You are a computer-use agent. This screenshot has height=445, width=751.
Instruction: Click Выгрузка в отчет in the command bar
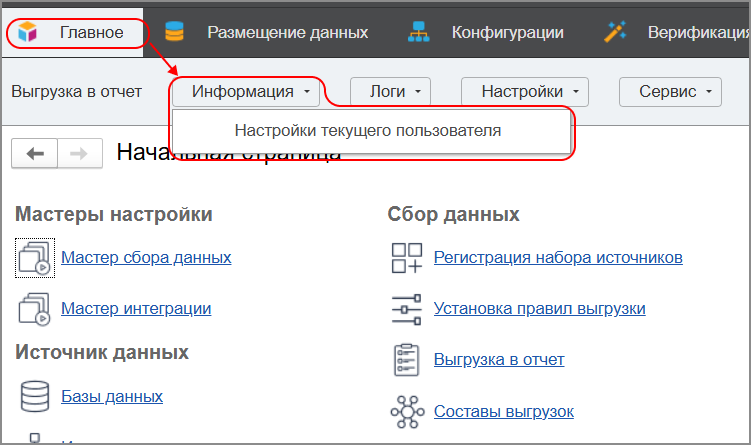(x=76, y=92)
